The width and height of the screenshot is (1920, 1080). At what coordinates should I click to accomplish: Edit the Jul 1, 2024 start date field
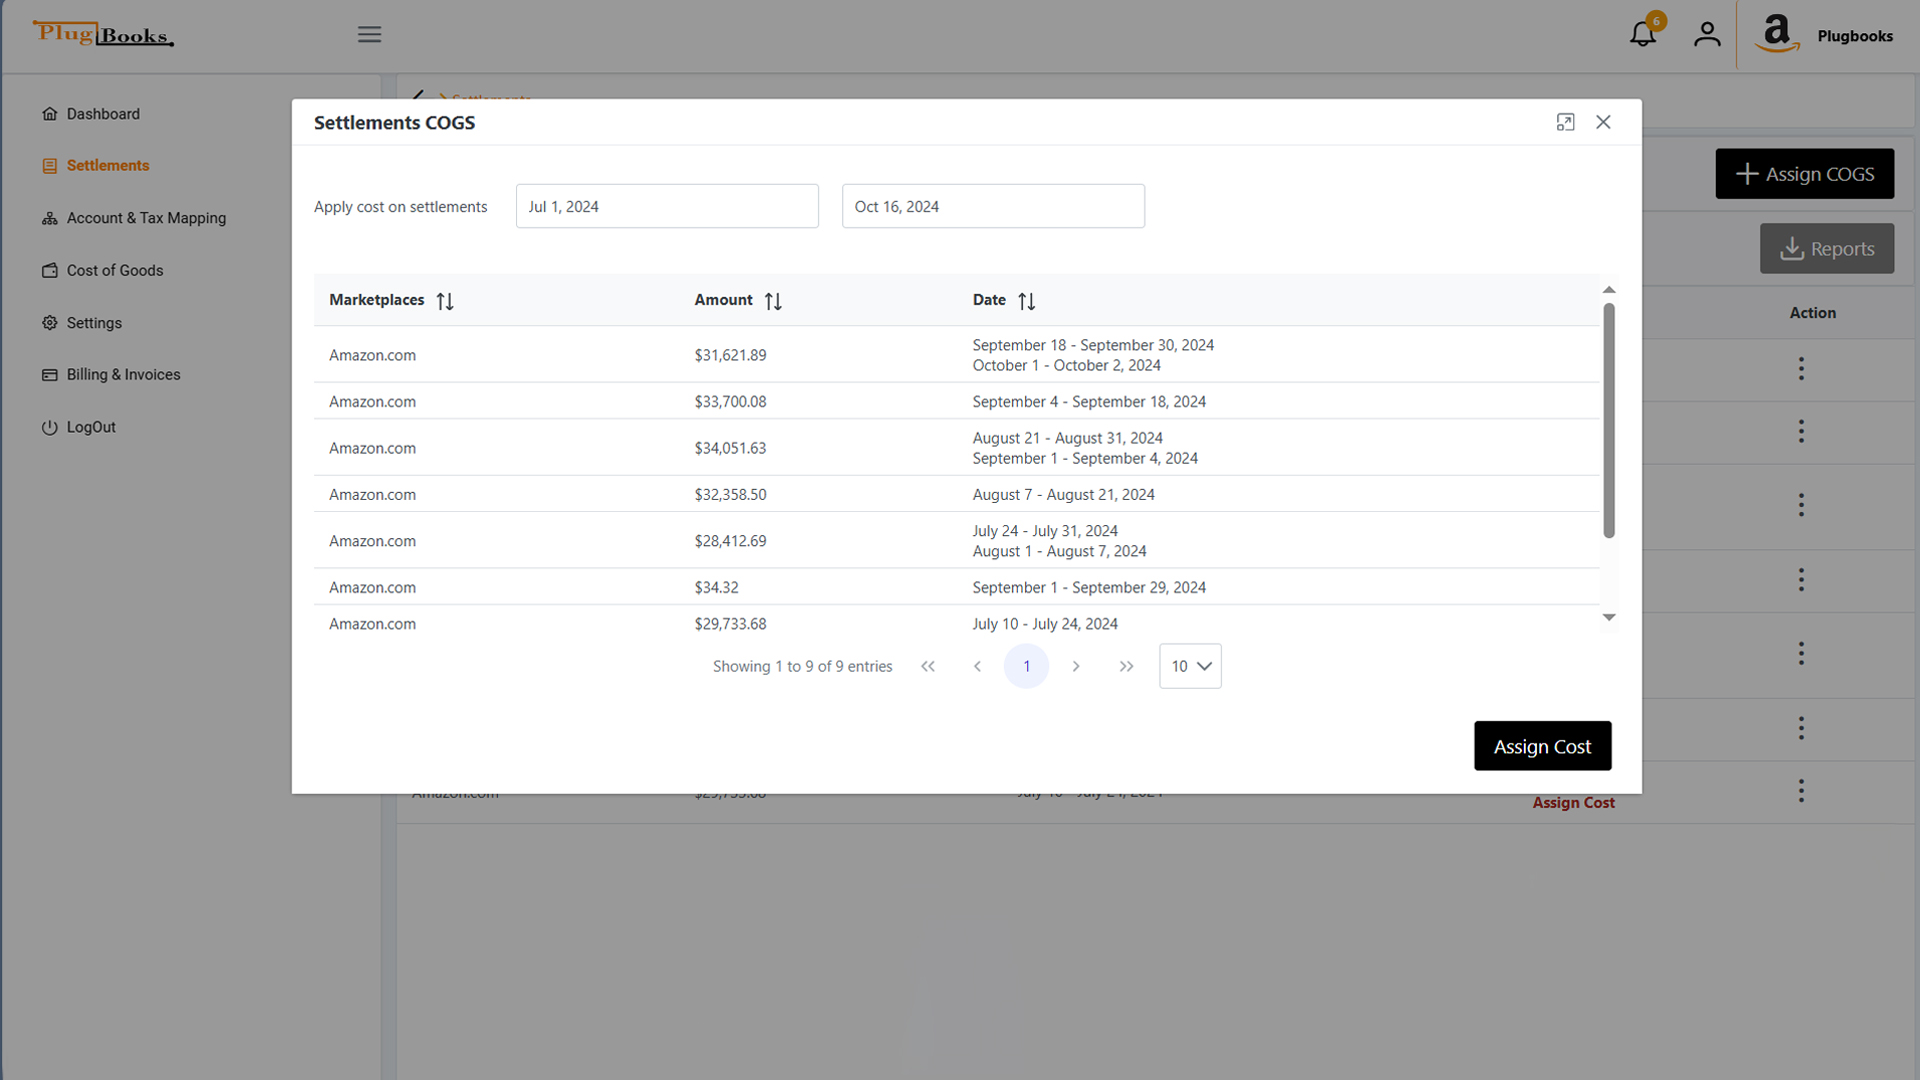click(667, 207)
